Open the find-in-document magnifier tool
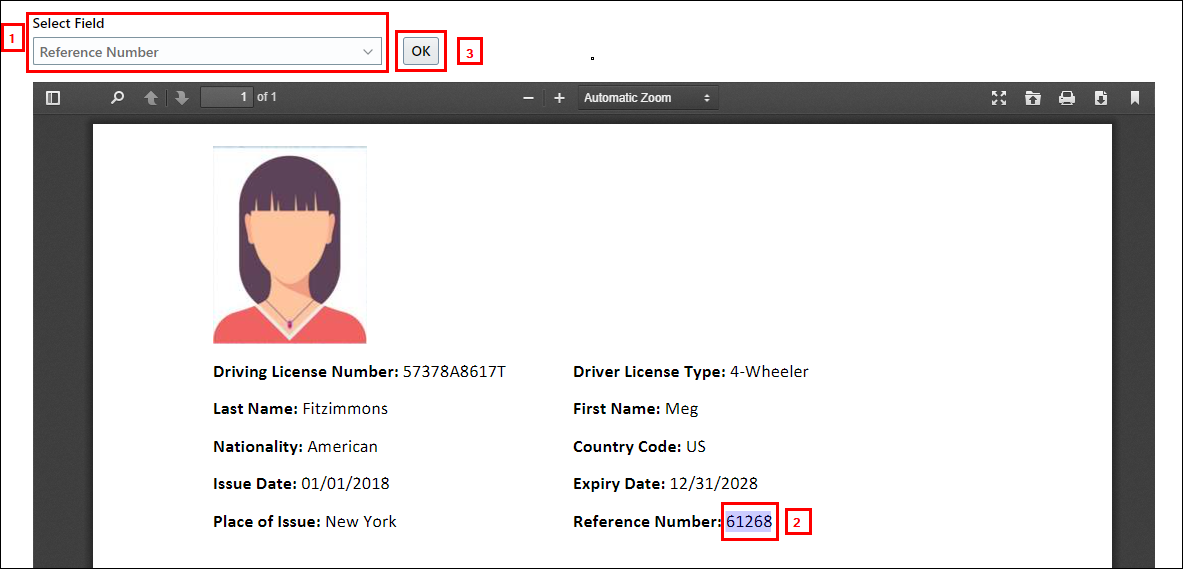This screenshot has height=569, width=1183. tap(117, 98)
